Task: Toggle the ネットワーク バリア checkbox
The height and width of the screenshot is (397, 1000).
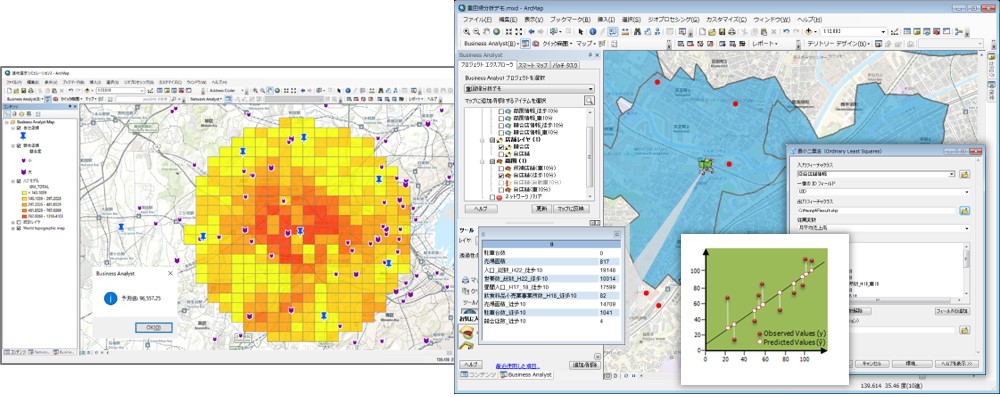Action: [492, 197]
